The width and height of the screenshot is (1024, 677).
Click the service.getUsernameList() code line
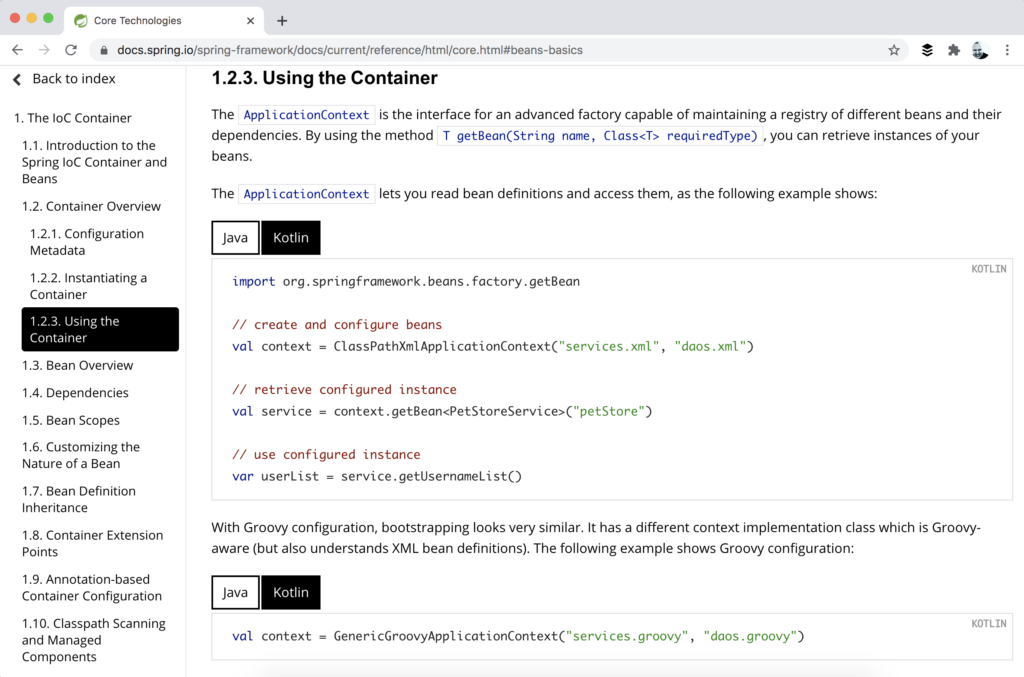click(x=377, y=476)
